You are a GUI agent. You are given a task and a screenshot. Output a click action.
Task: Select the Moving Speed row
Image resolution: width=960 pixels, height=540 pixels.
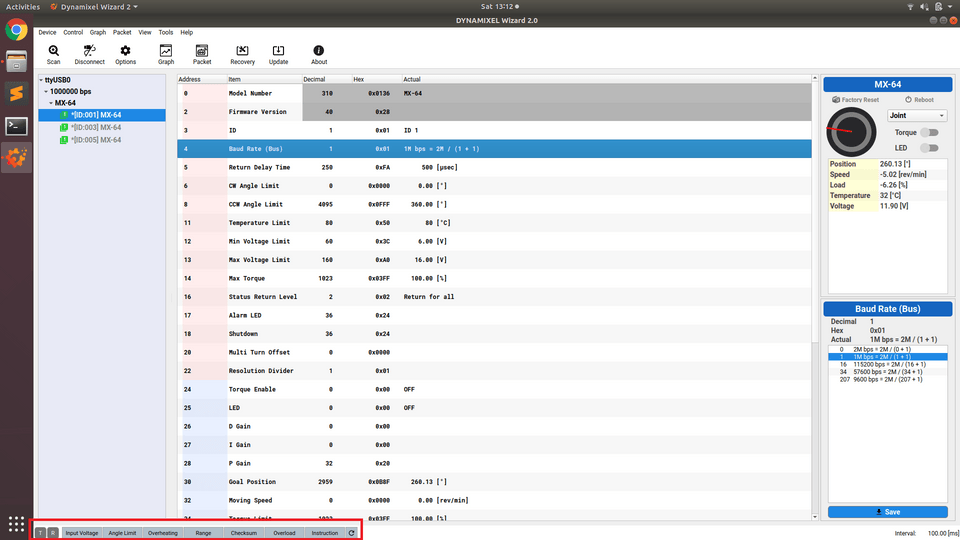(494, 500)
